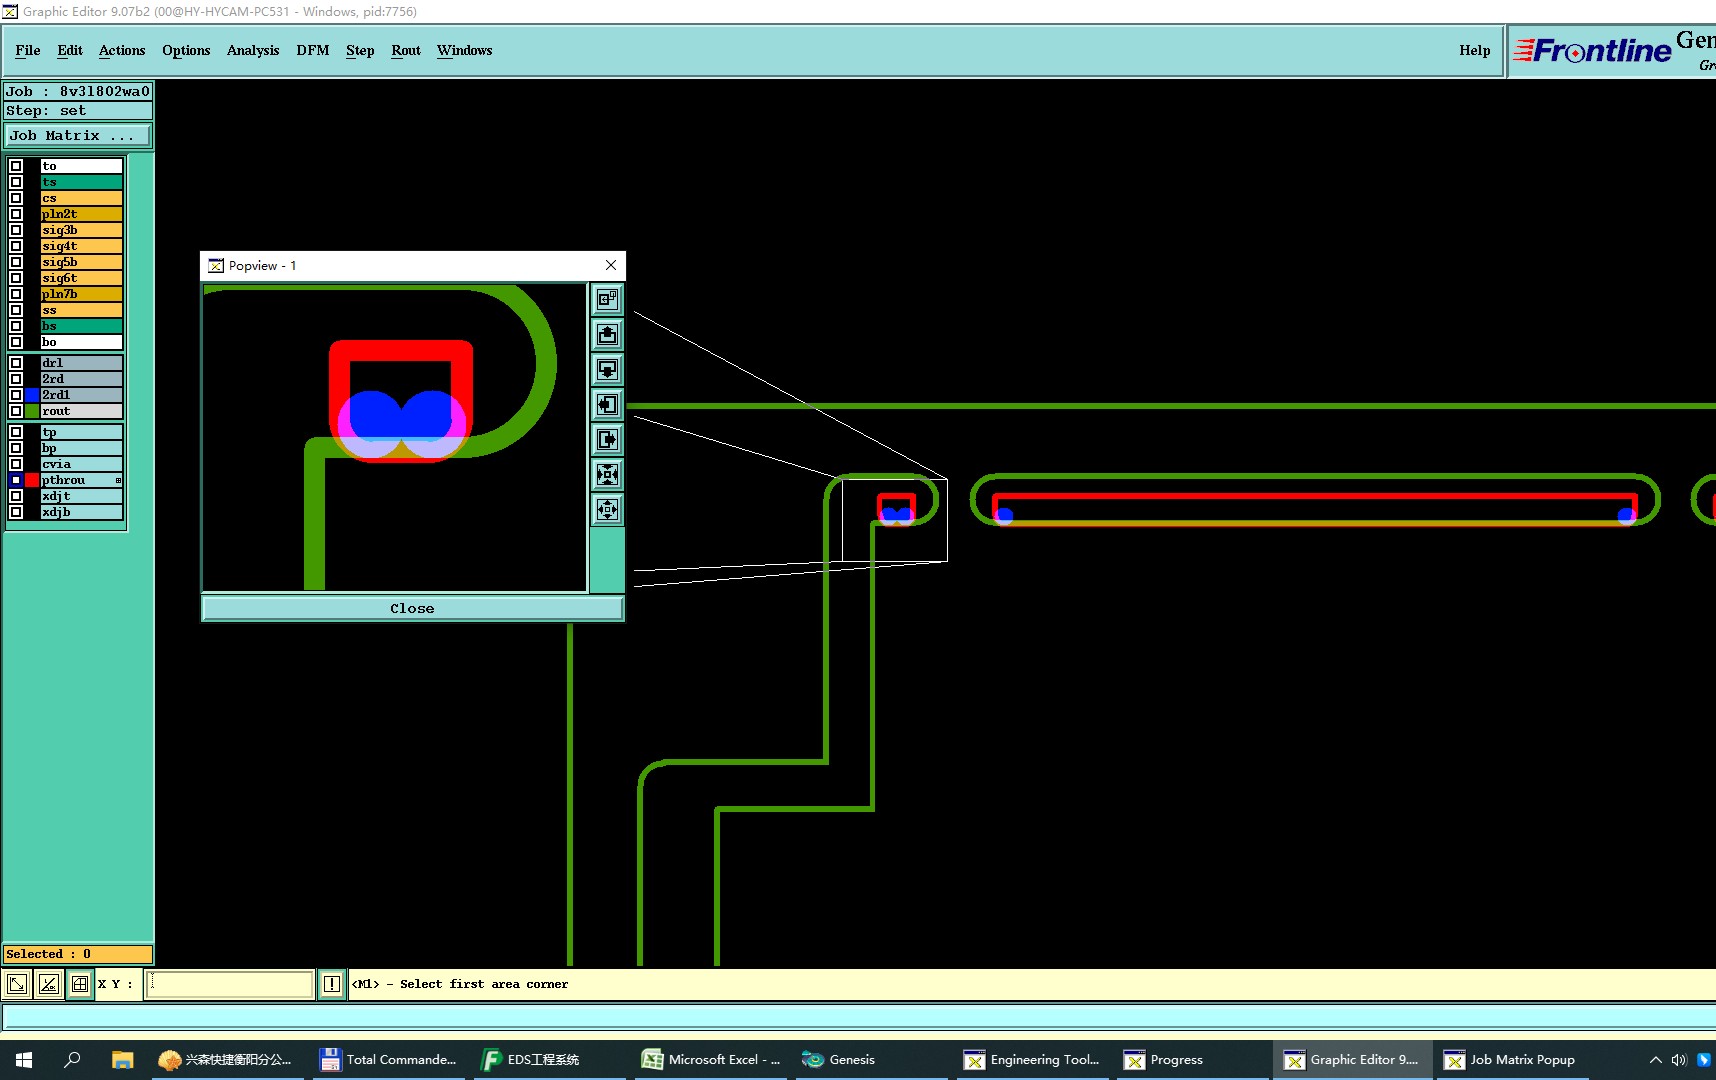Open the Windows menu
Screen dimensions: 1716x1080
[x=465, y=50]
